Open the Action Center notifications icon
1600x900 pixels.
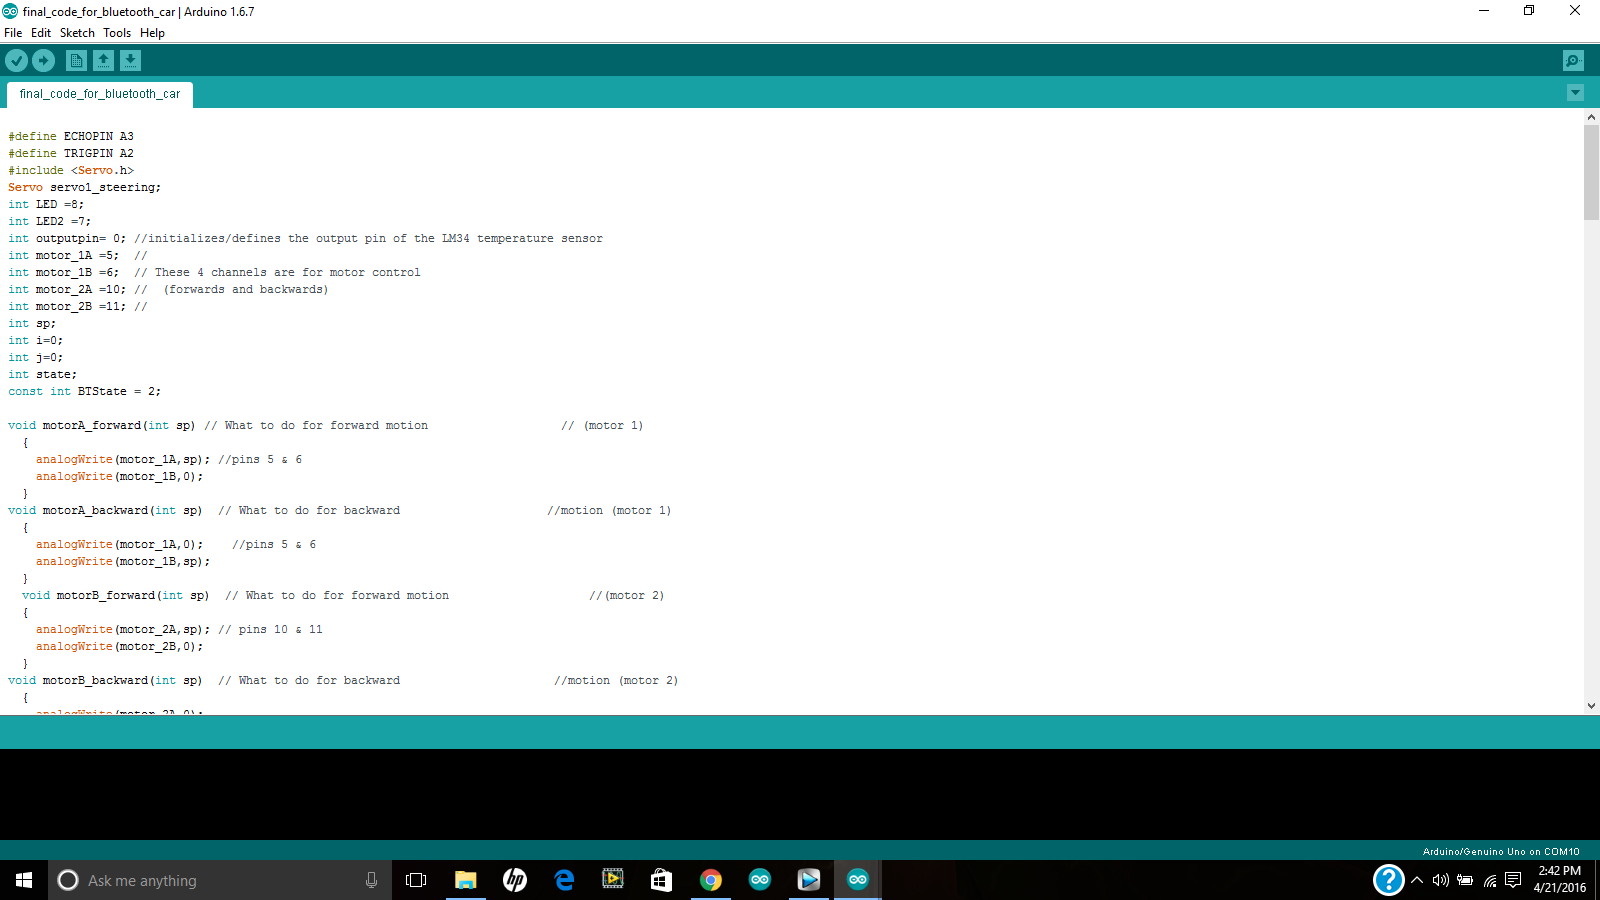coord(1513,880)
